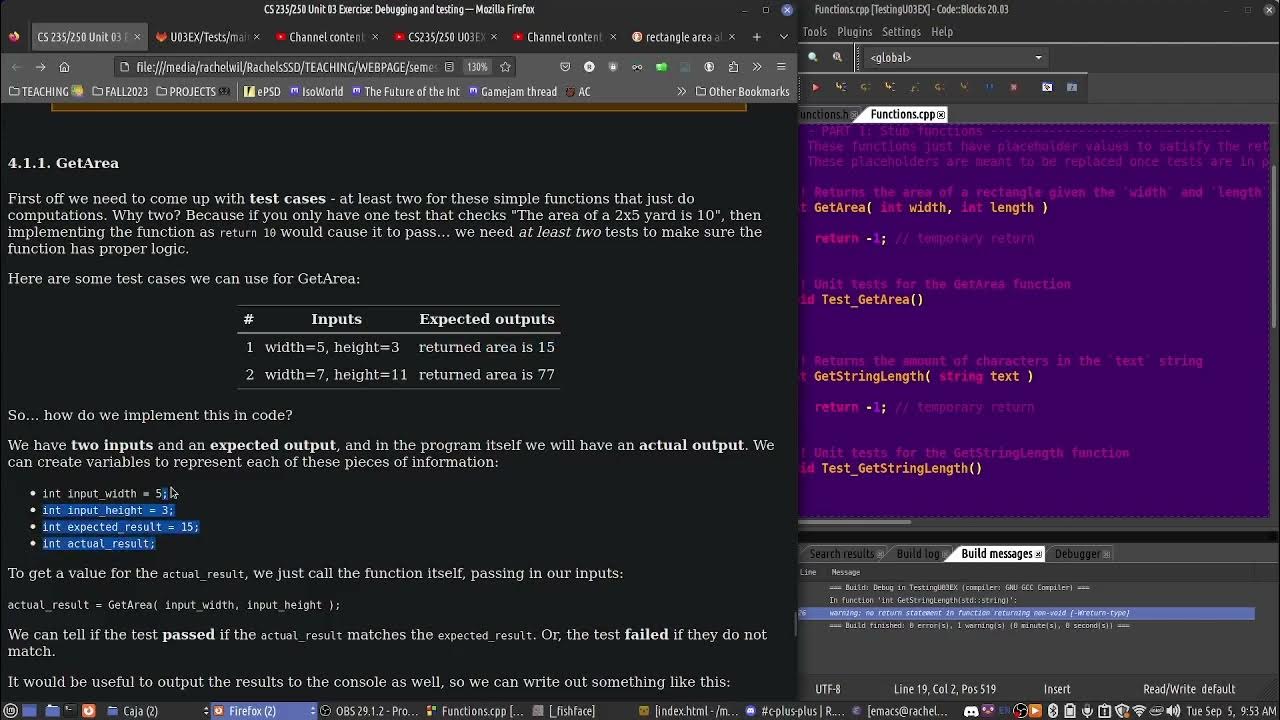
Task: Click the 130% zoom level indicator
Action: pyautogui.click(x=477, y=67)
